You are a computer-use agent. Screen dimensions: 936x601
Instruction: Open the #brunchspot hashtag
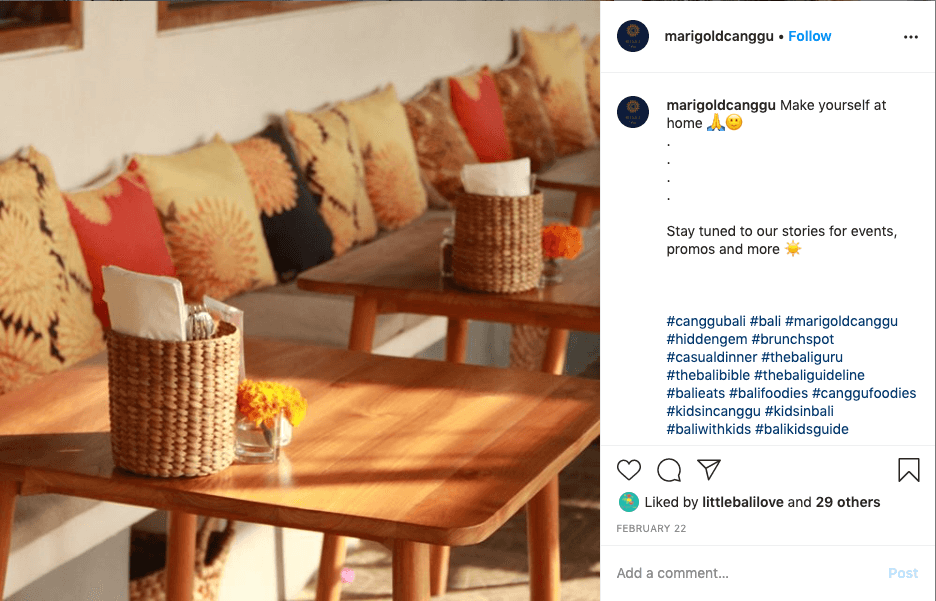(792, 339)
